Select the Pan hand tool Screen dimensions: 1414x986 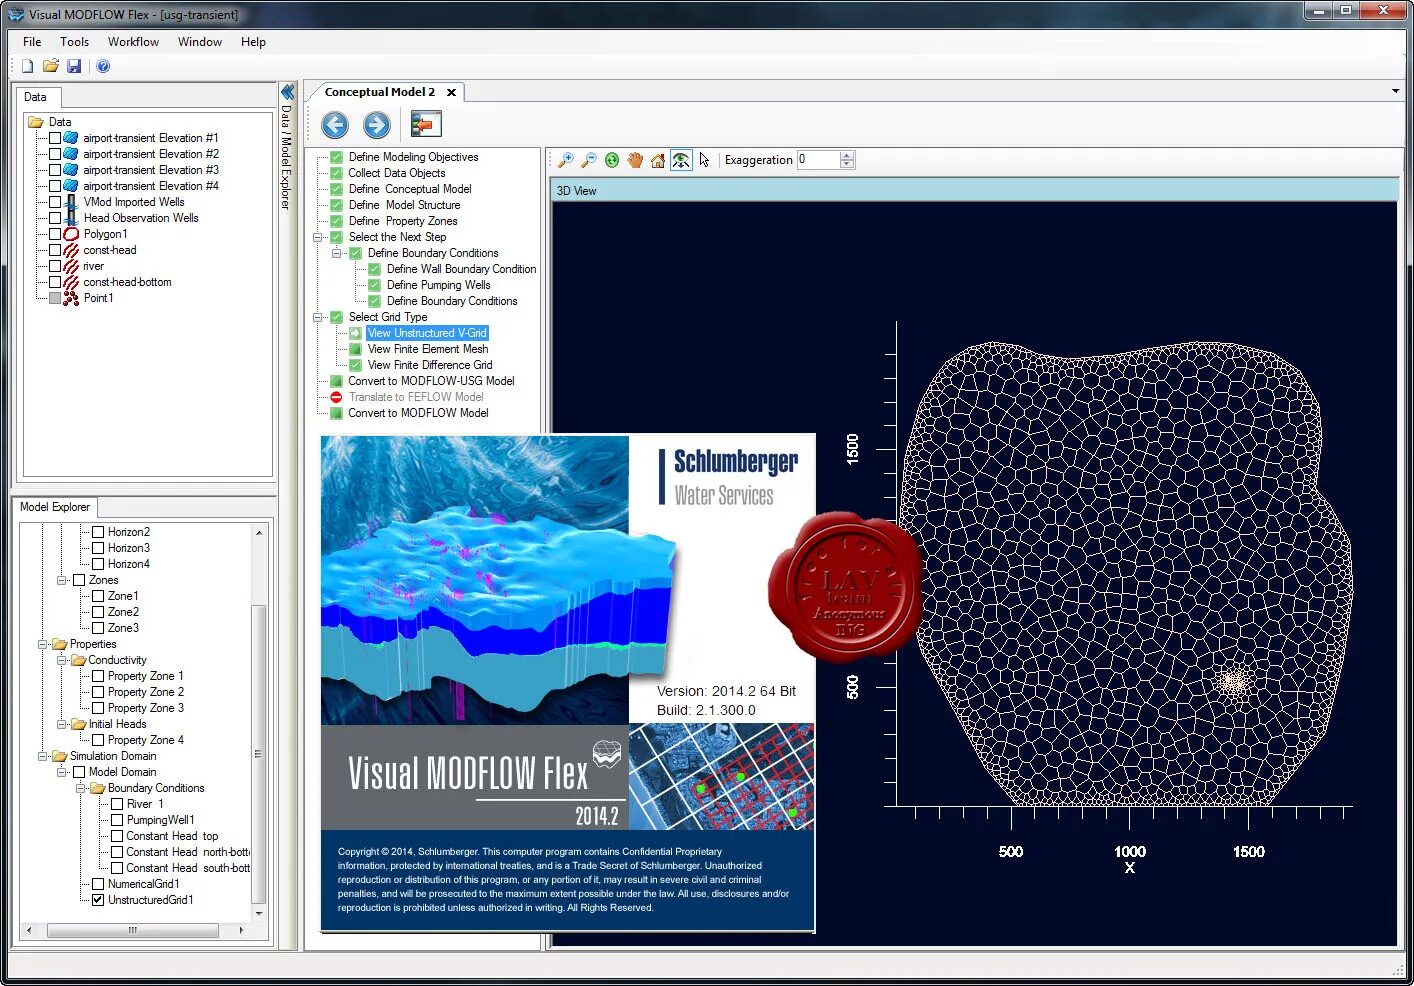pyautogui.click(x=635, y=160)
